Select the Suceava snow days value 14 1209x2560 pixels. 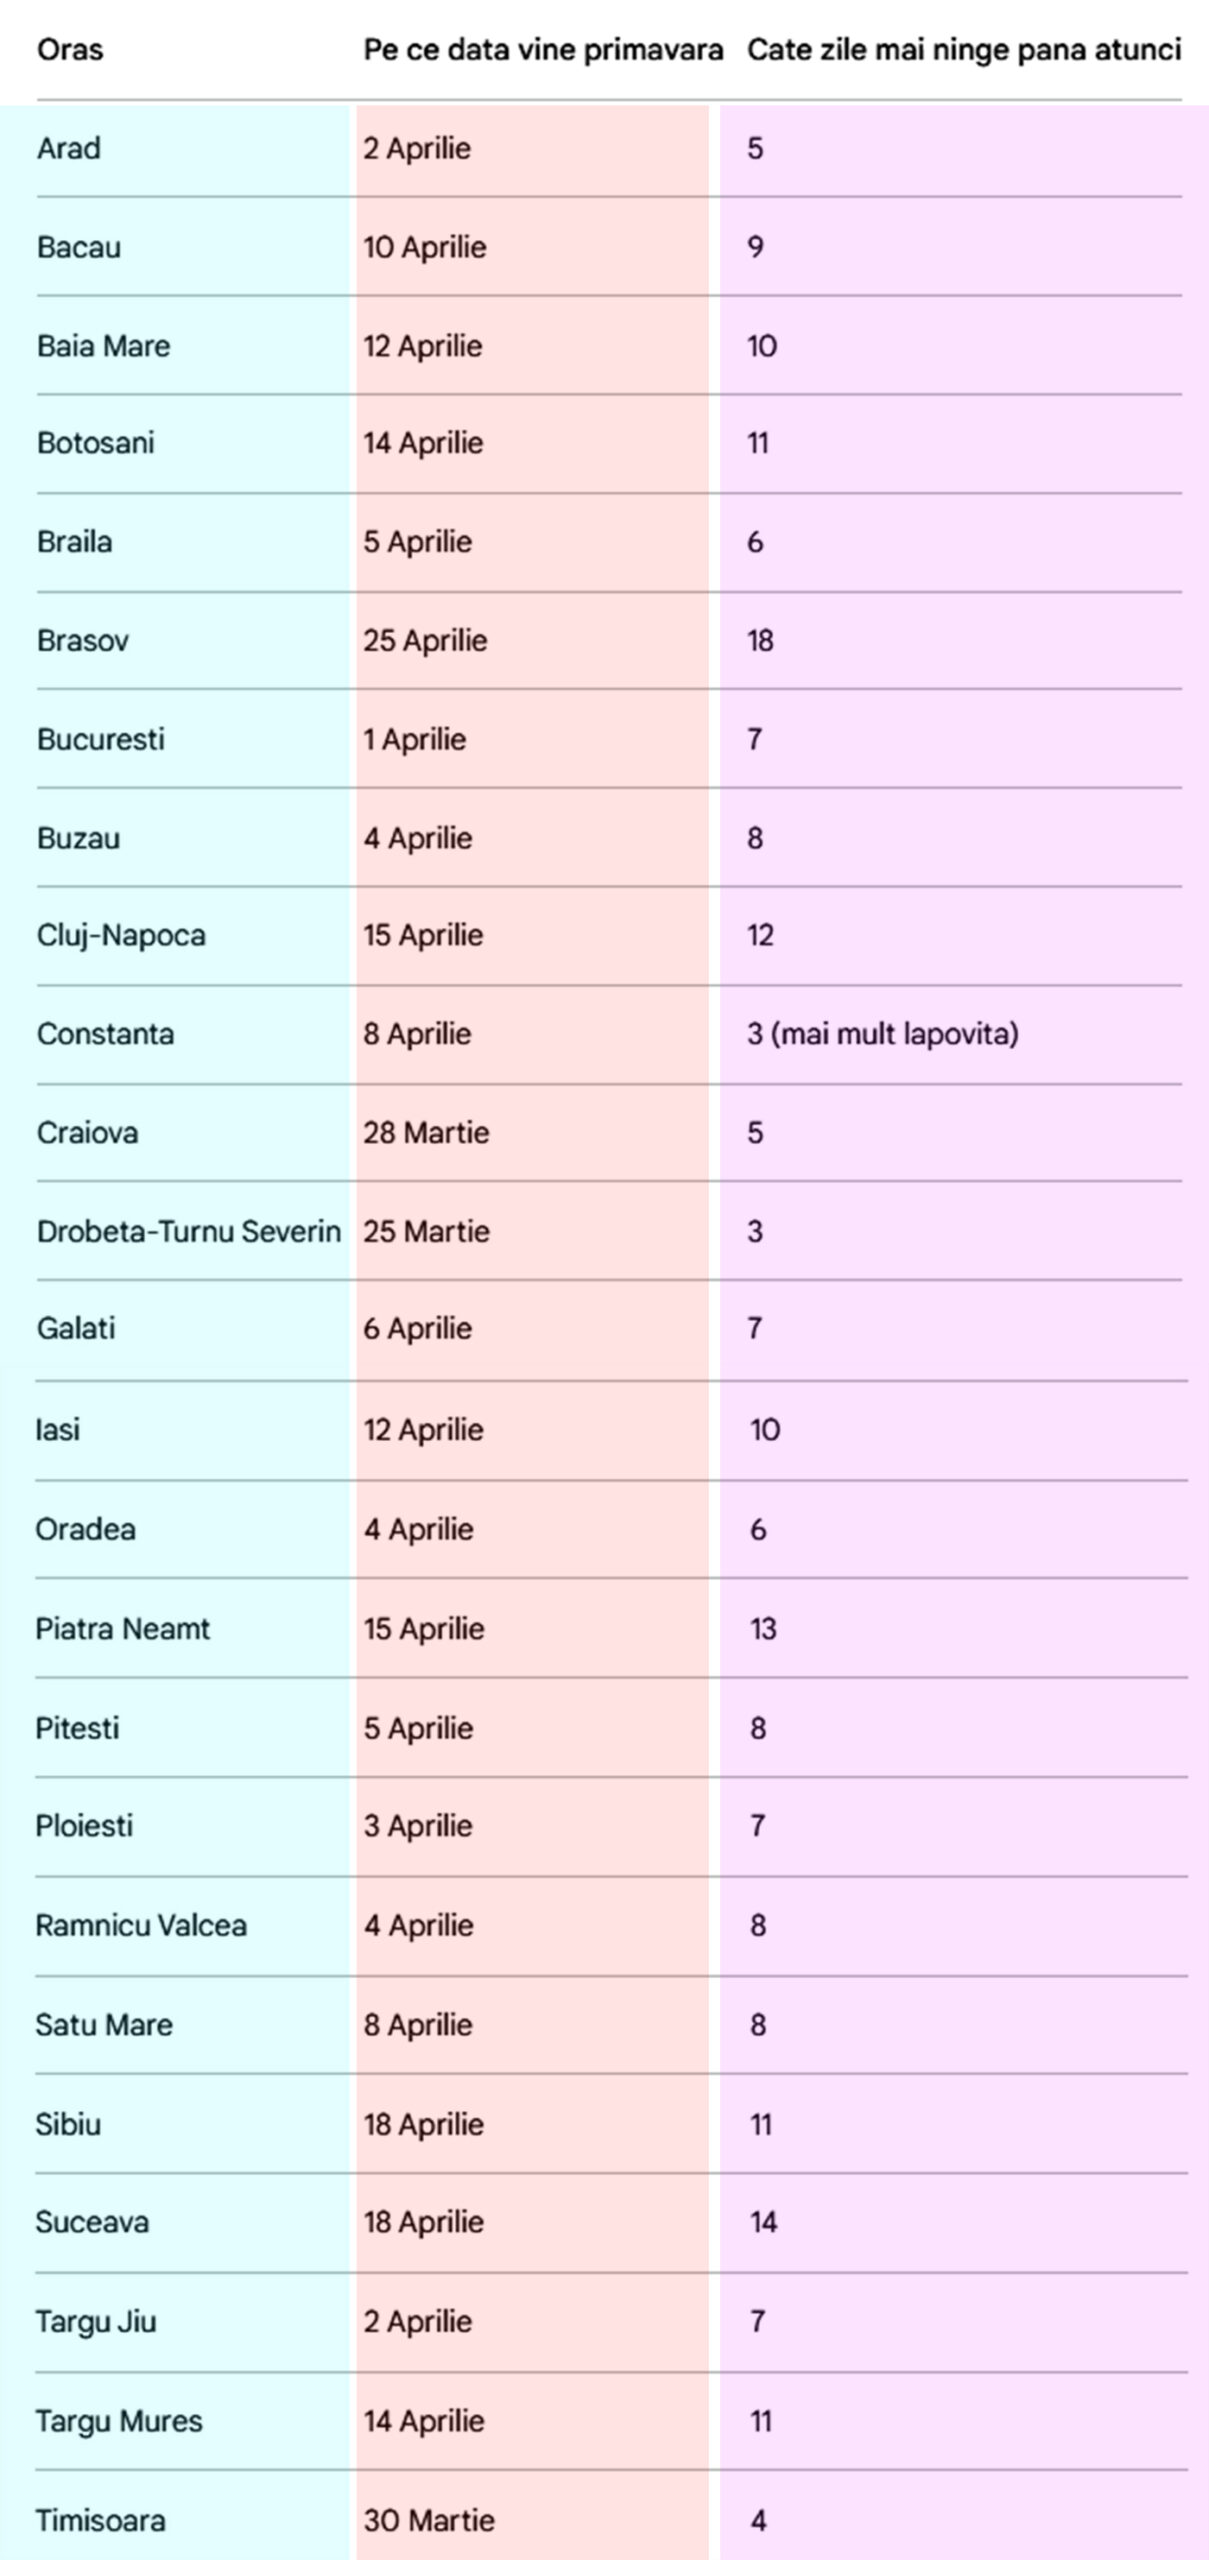coord(764,2222)
